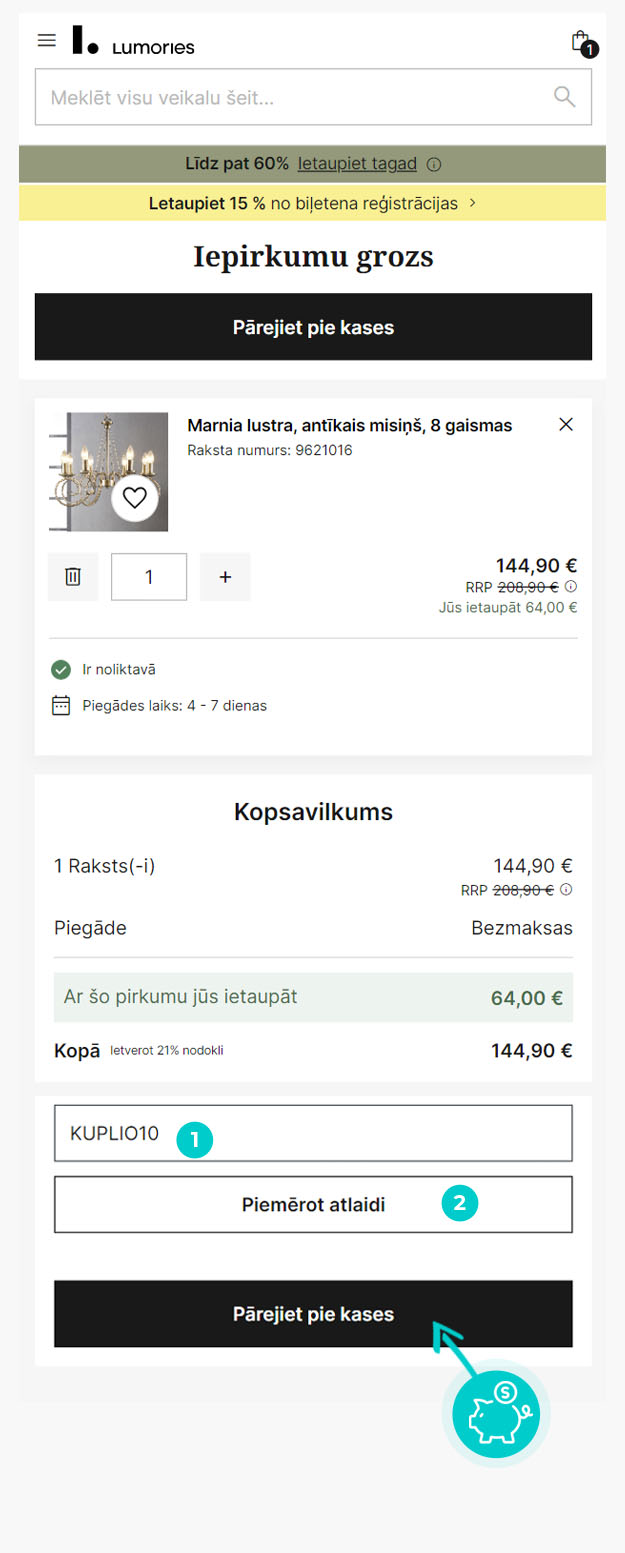625x1553 pixels.
Task: Show info next to item RRP price
Action: point(571,587)
